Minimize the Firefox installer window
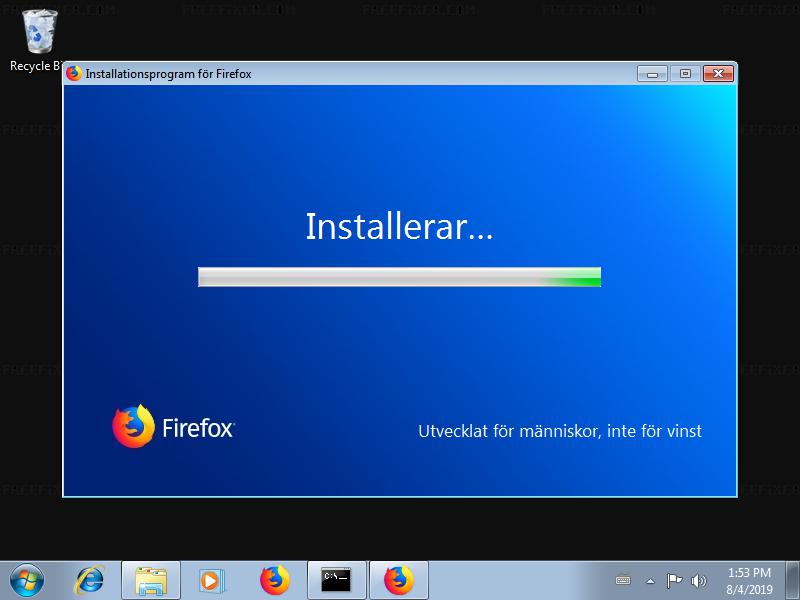This screenshot has height=600, width=800. [652, 74]
